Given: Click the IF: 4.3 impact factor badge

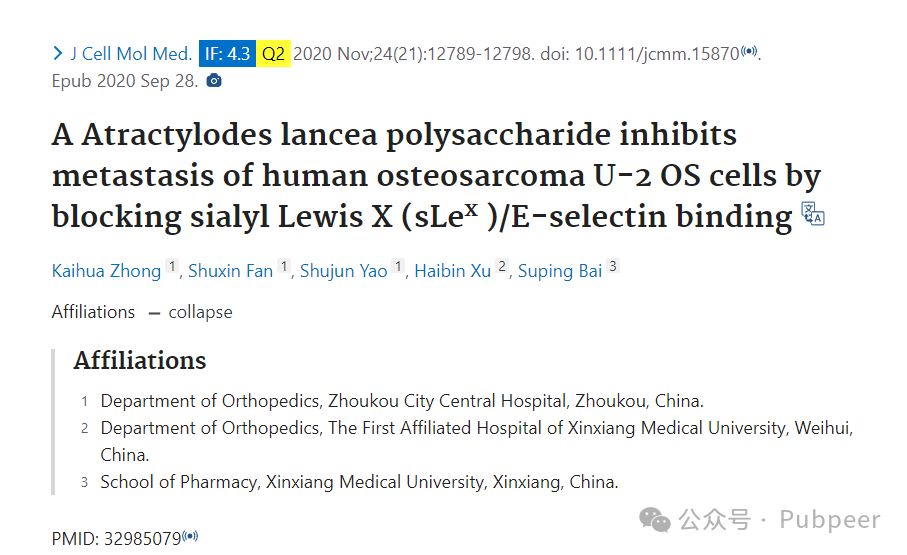Looking at the screenshot, I should coord(227,54).
